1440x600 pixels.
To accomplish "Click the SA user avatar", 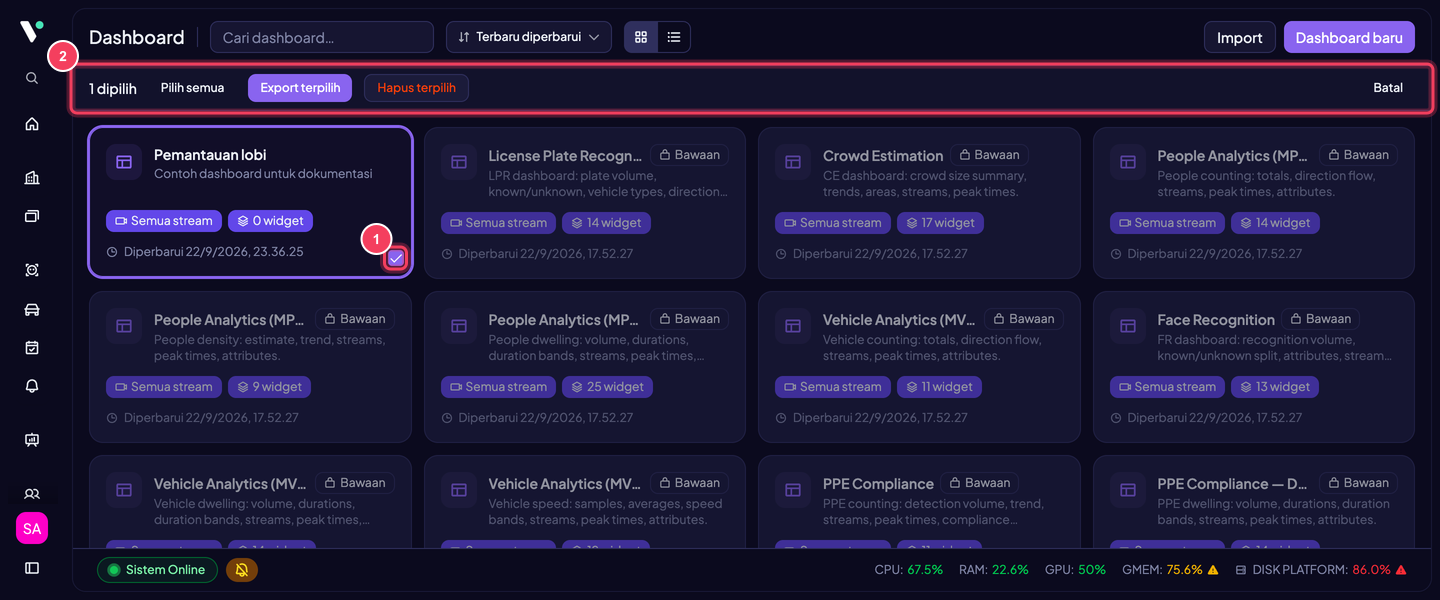I will point(32,528).
